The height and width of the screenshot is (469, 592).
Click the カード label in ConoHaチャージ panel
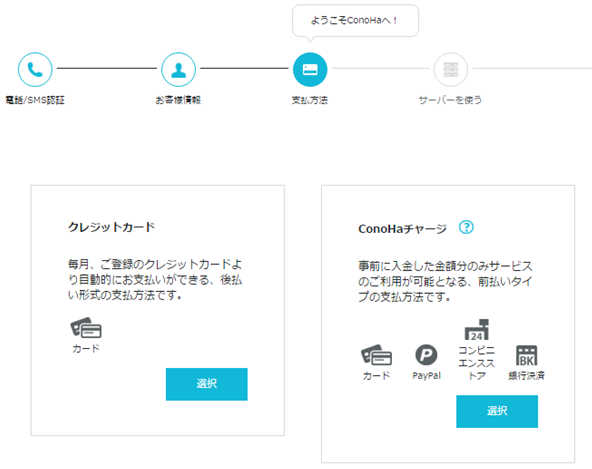tap(376, 376)
